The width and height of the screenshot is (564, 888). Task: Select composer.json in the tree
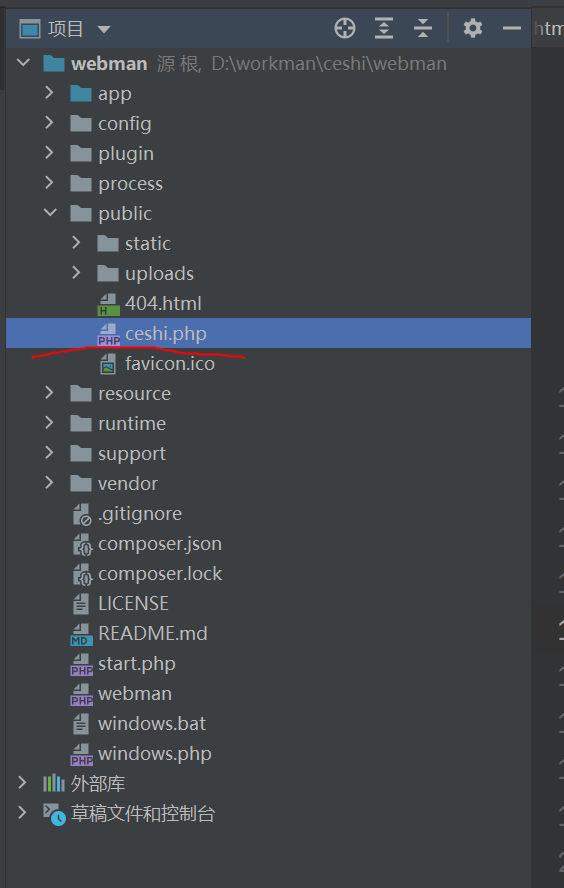click(x=160, y=544)
